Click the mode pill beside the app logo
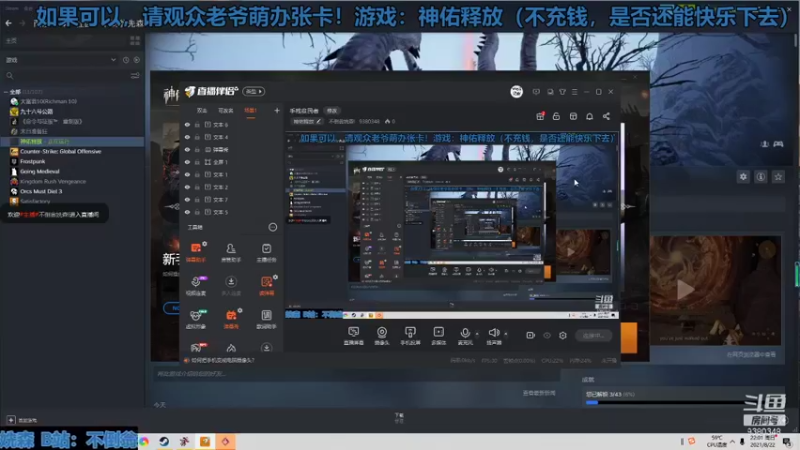 pos(254,91)
